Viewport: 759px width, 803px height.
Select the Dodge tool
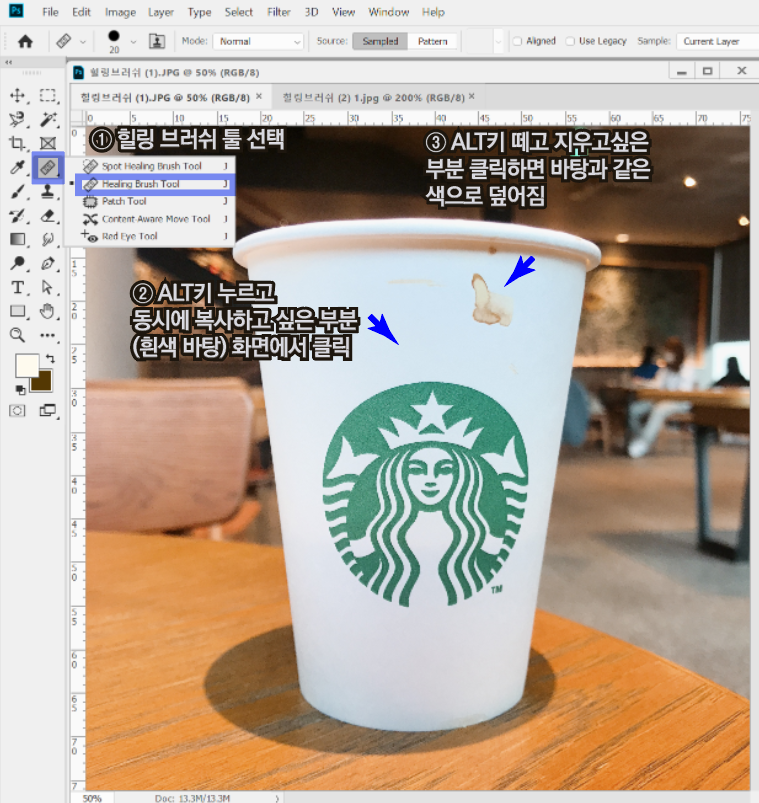click(x=17, y=263)
